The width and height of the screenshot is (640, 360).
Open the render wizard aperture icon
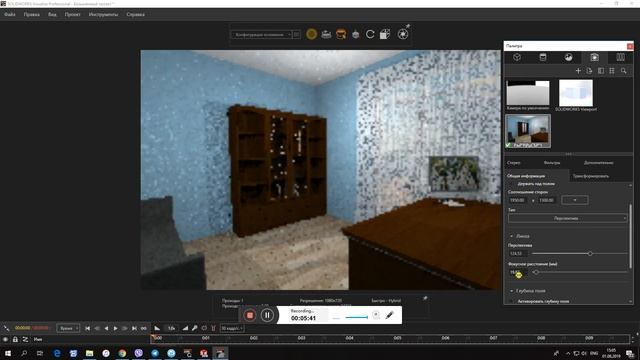point(403,34)
